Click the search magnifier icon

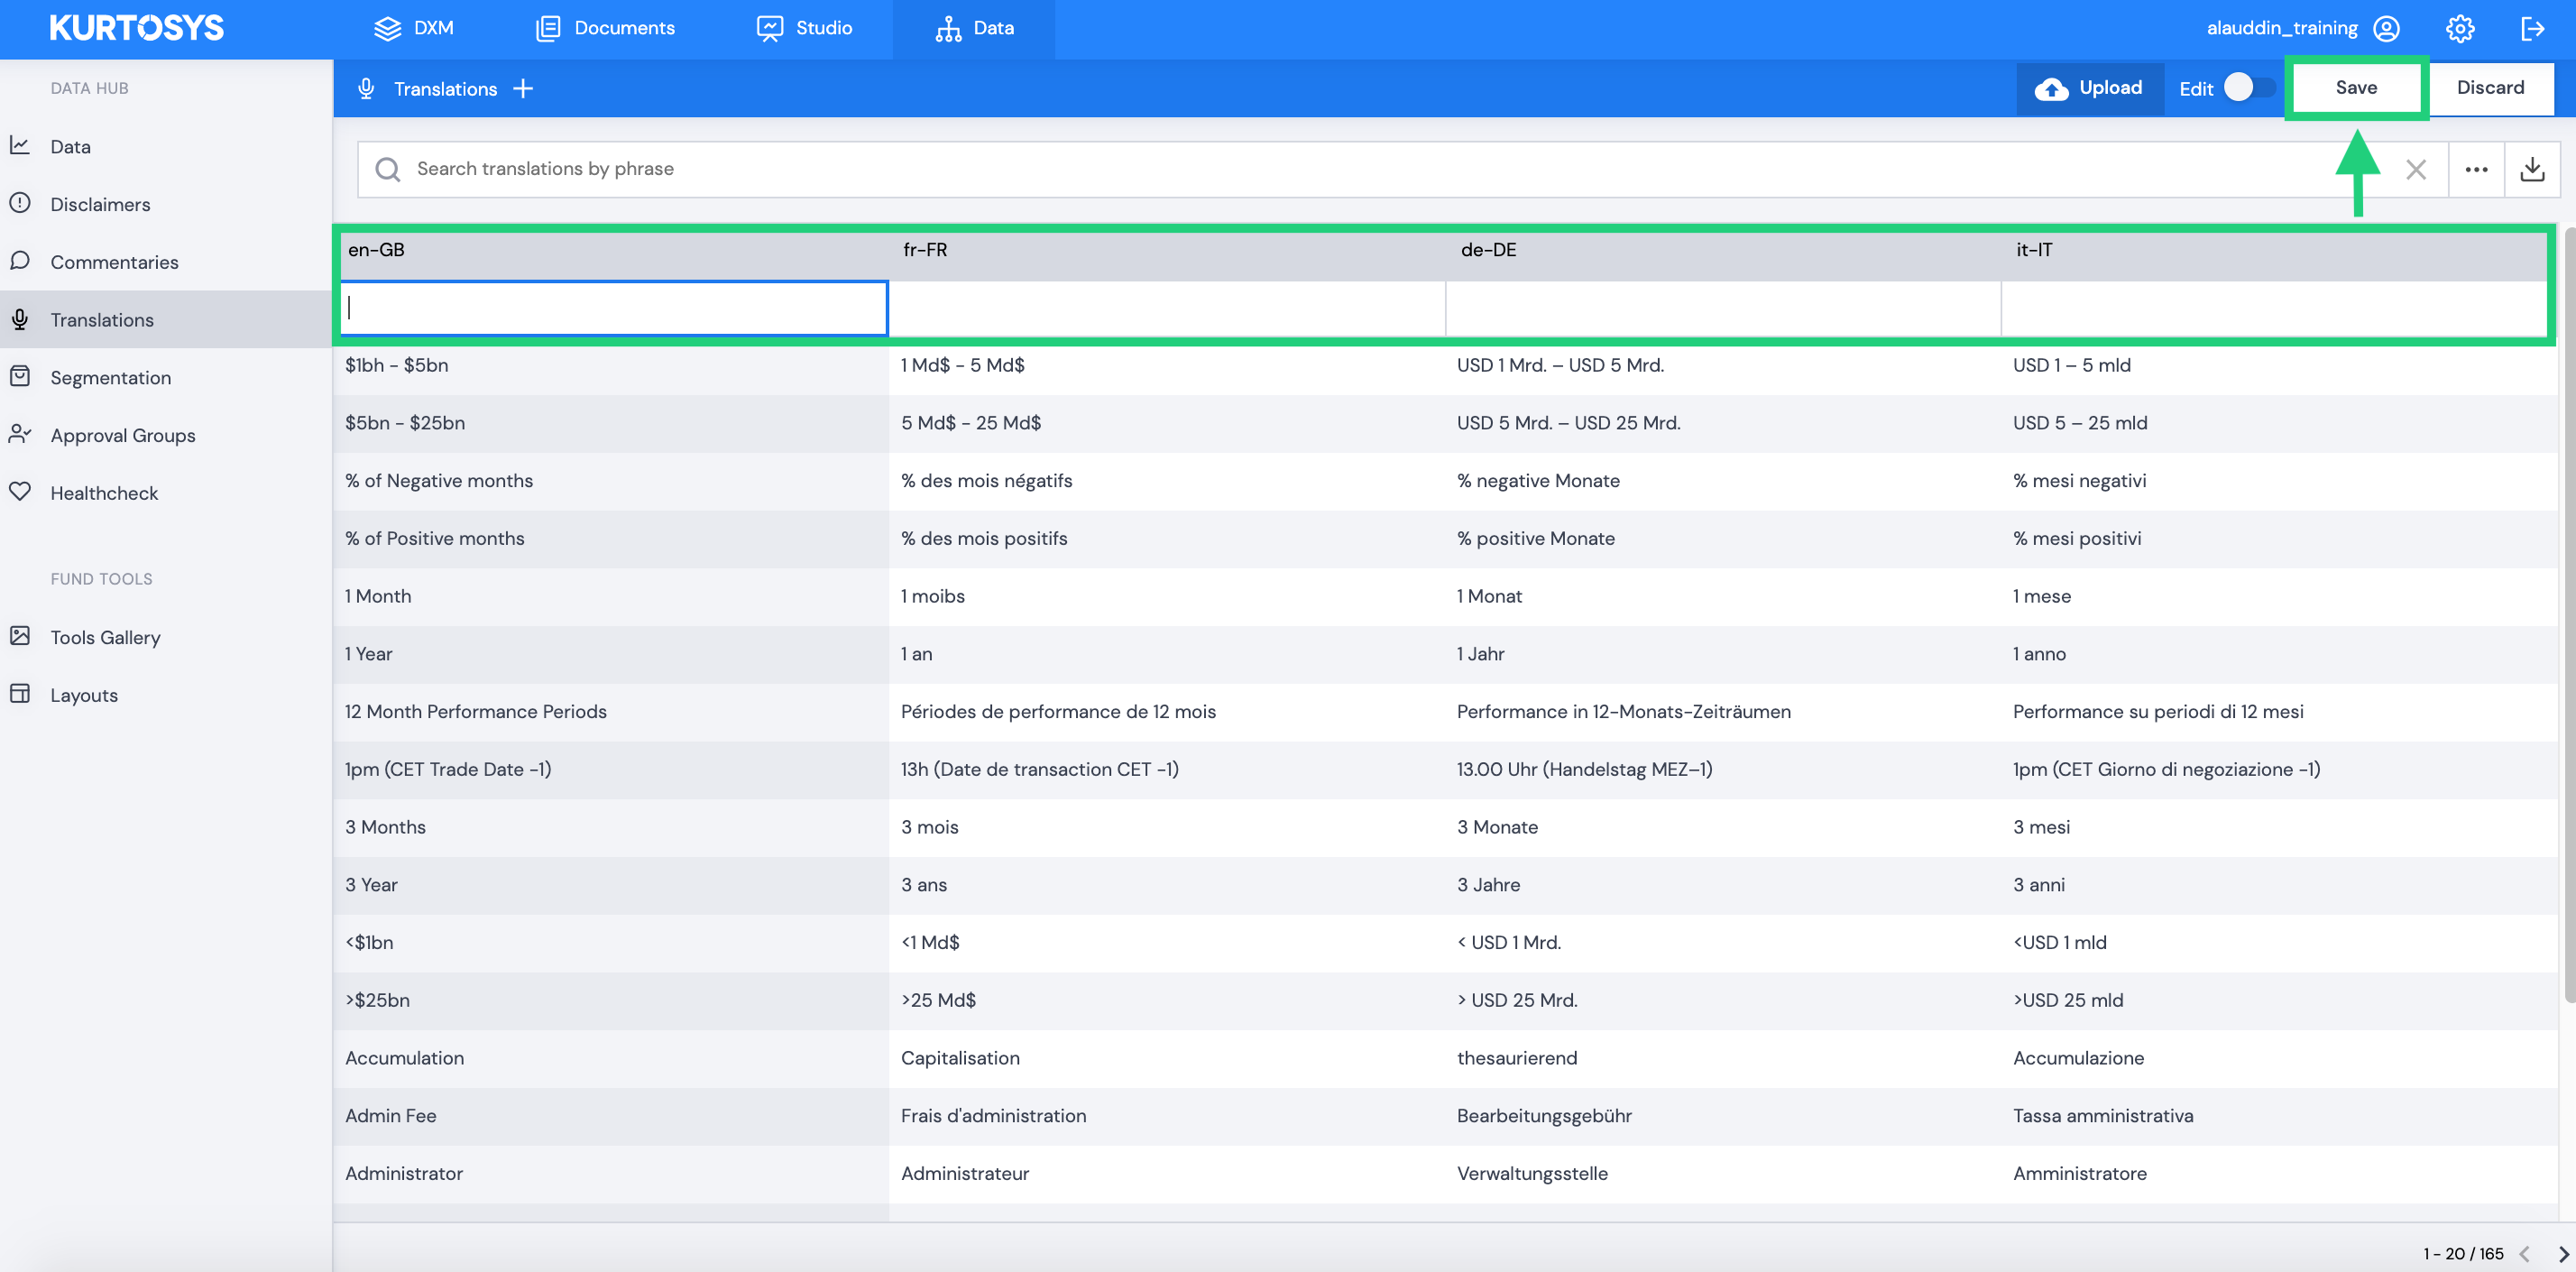(388, 169)
